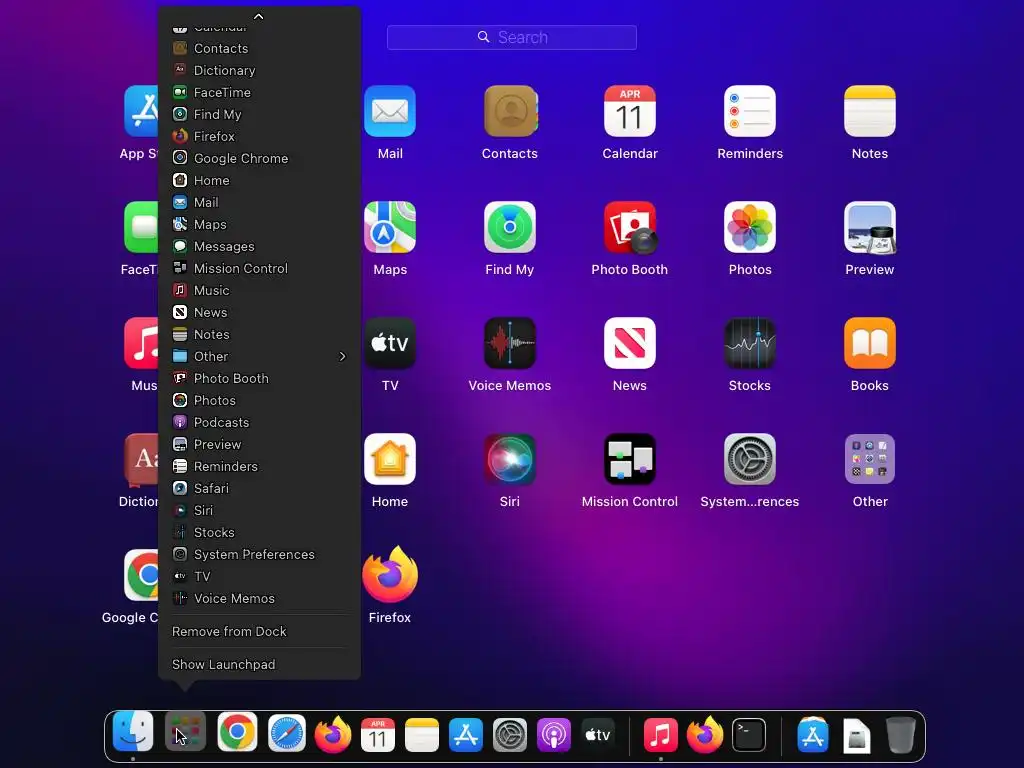Open the News icon in Launchpad grid
Viewport: 1024px width, 768px height.
pos(630,343)
